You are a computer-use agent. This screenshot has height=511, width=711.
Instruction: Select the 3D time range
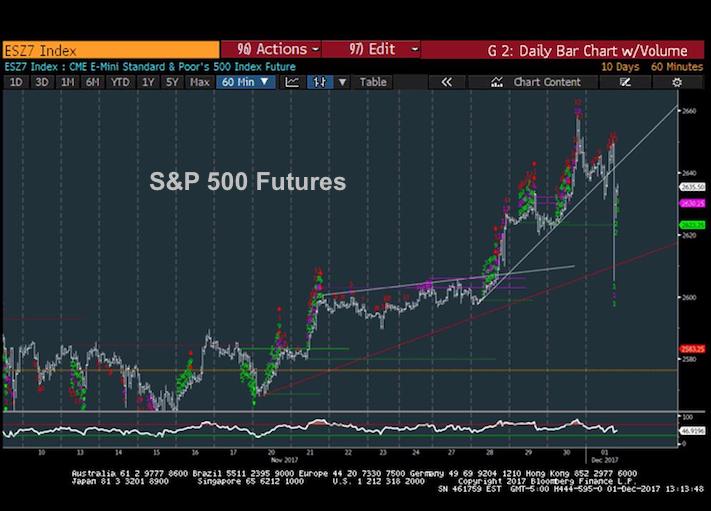point(42,82)
